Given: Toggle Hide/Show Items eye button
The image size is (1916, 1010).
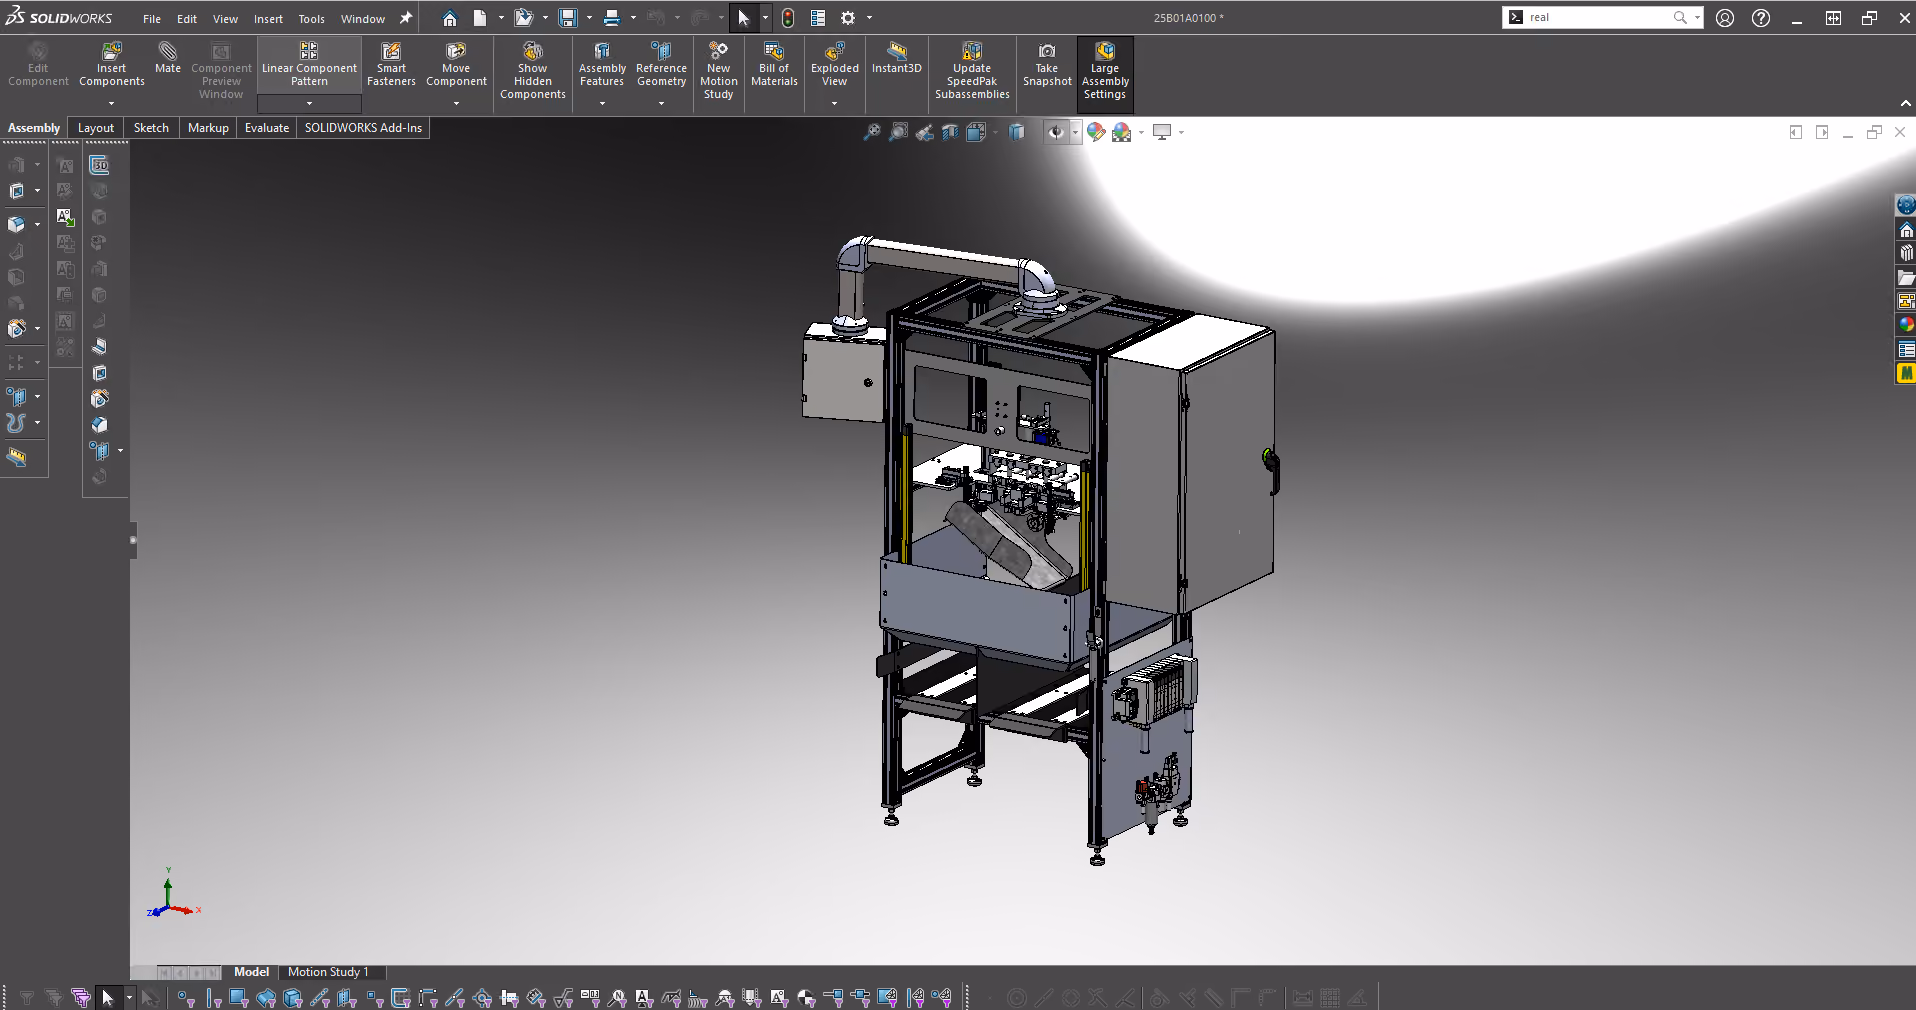Looking at the screenshot, I should [1056, 132].
